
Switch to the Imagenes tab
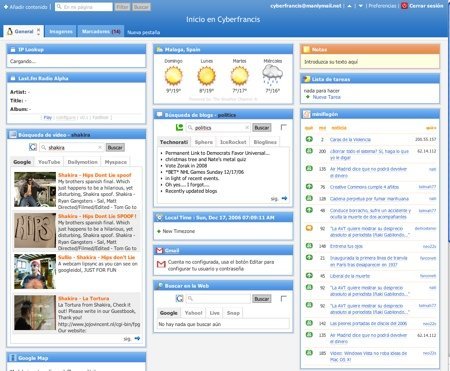[61, 31]
